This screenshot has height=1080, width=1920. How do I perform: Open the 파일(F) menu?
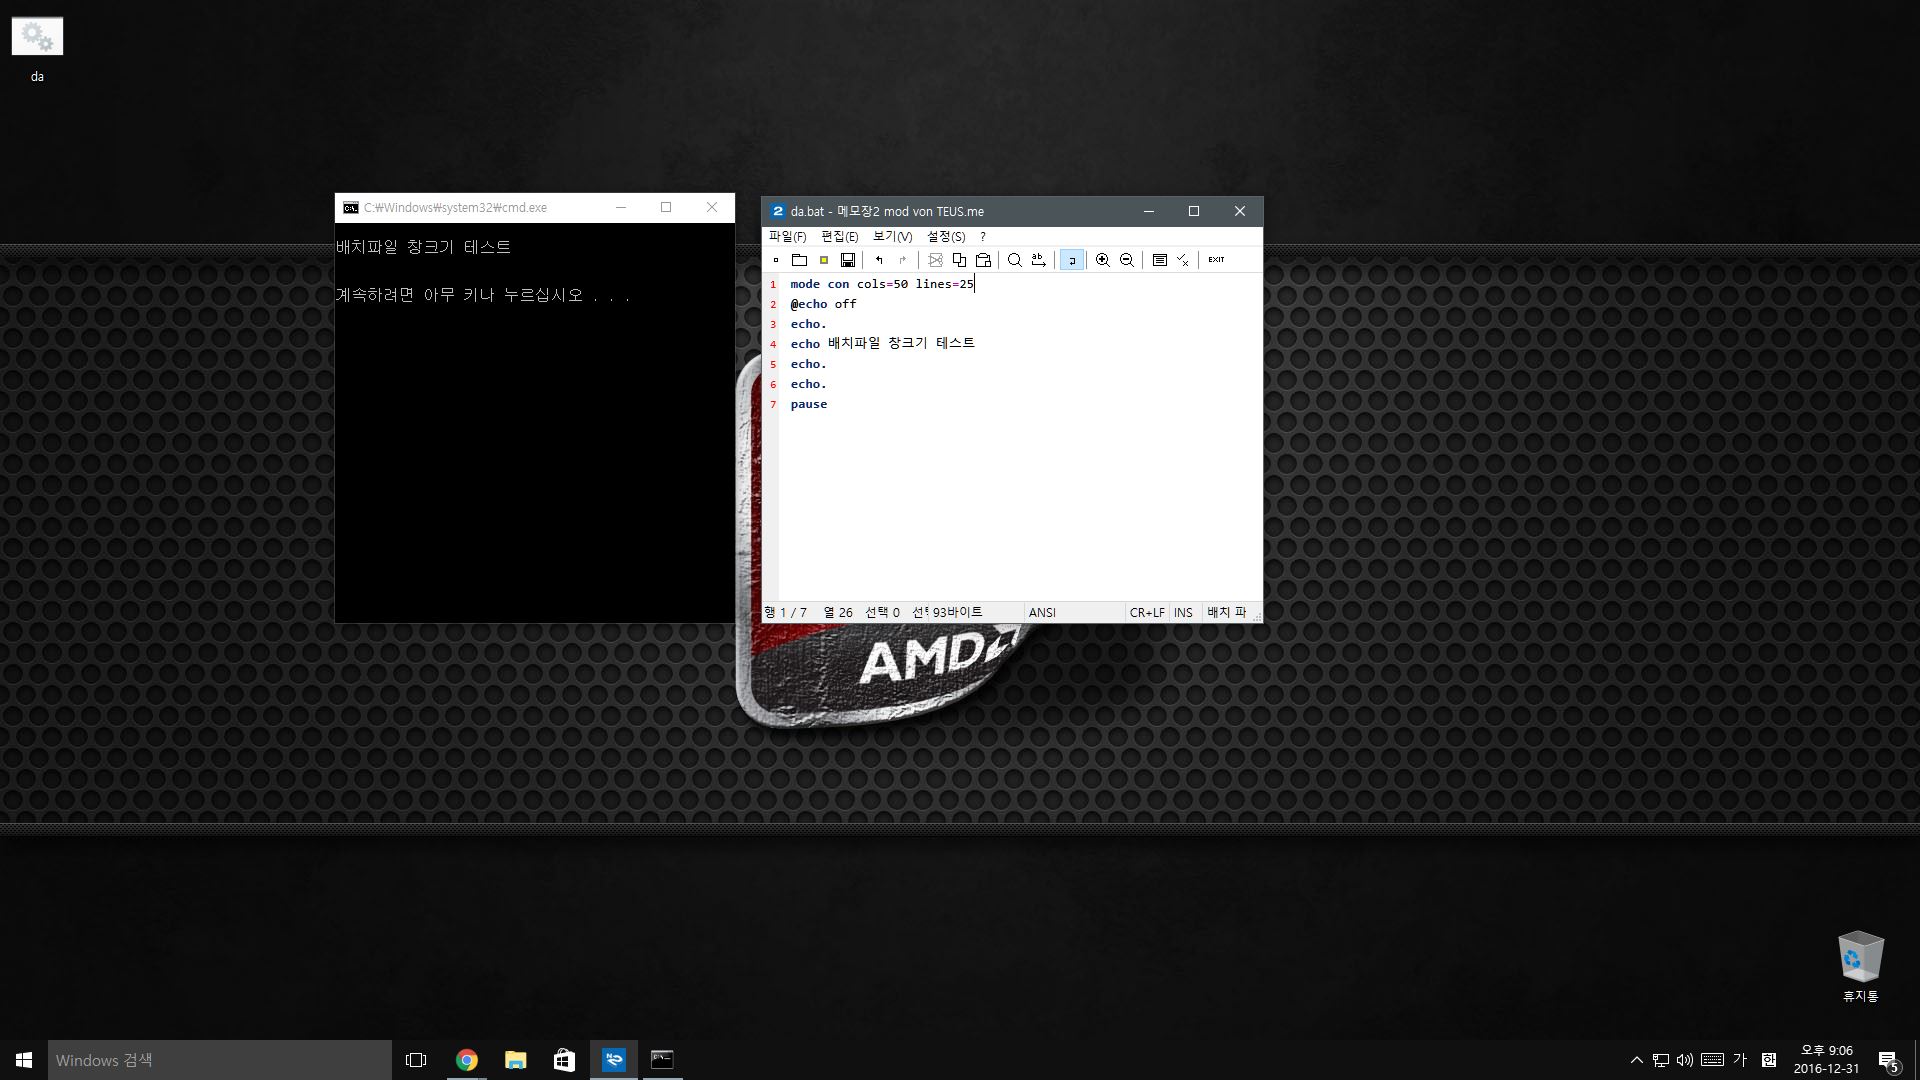[x=787, y=237]
